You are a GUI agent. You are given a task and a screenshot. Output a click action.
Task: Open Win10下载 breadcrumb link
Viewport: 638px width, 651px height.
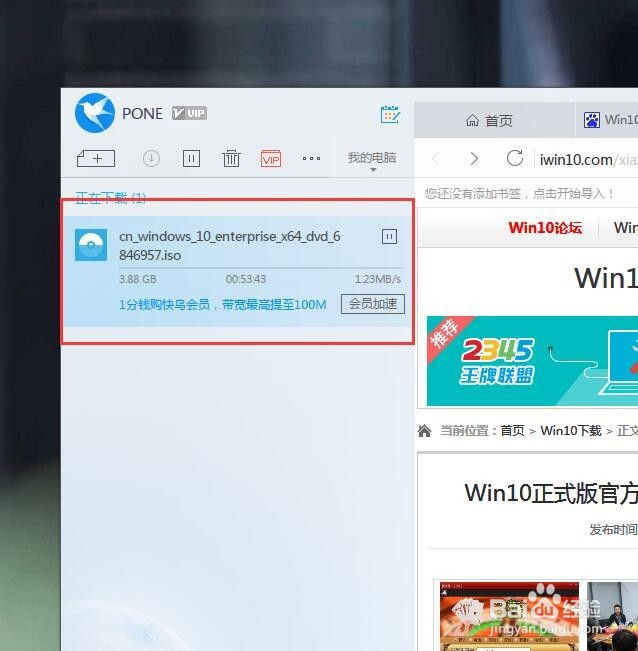point(571,431)
